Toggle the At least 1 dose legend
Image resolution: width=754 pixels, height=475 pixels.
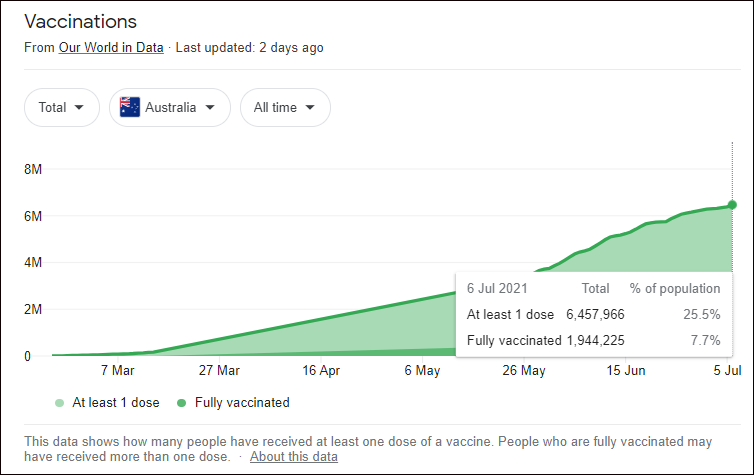tap(115, 403)
